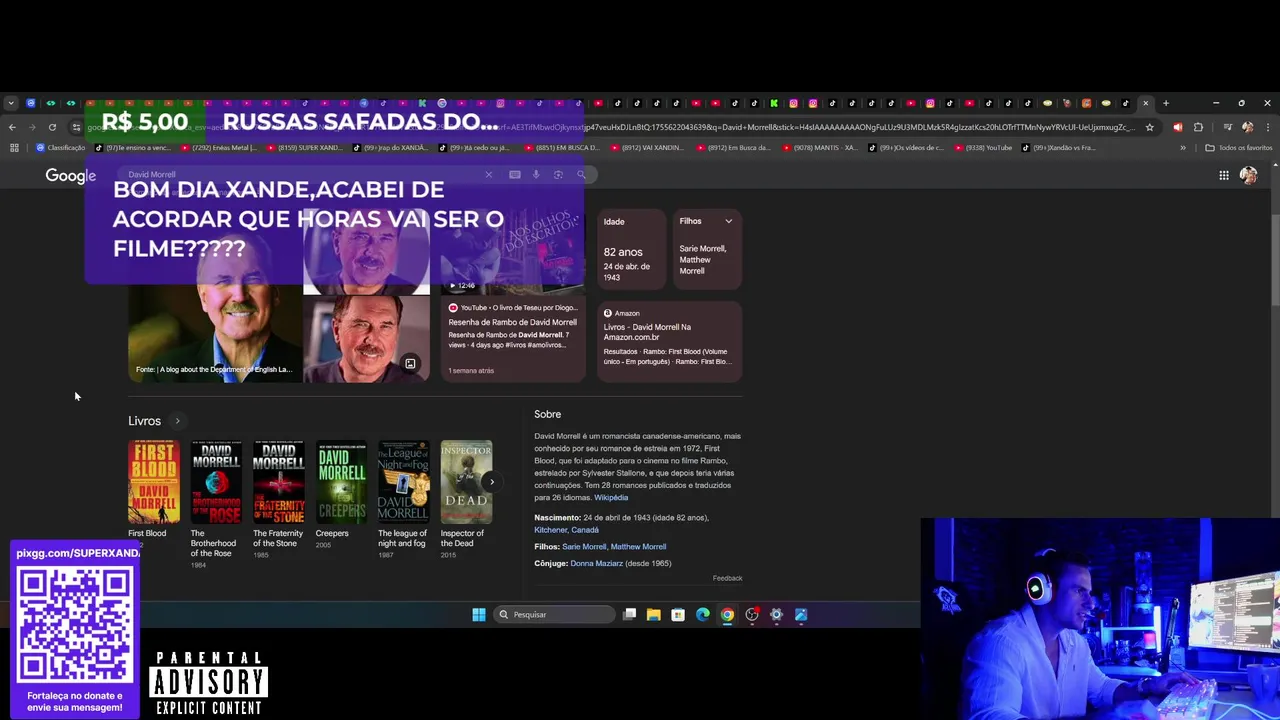
Task: Open image viewer icon on David Morrell photo
Action: [410, 363]
